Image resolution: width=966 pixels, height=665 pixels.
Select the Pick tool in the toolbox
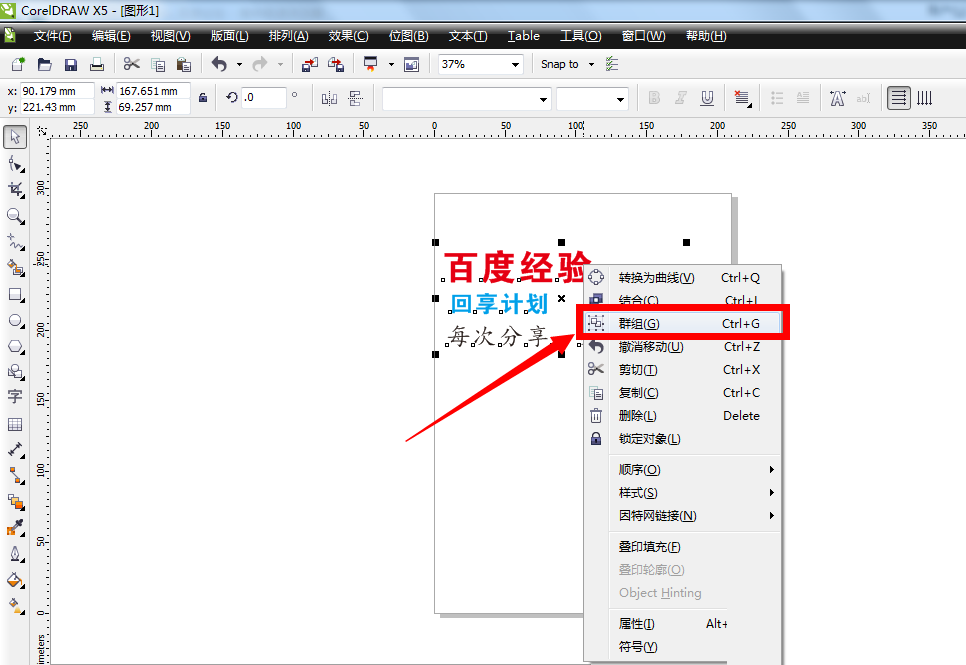(x=15, y=137)
